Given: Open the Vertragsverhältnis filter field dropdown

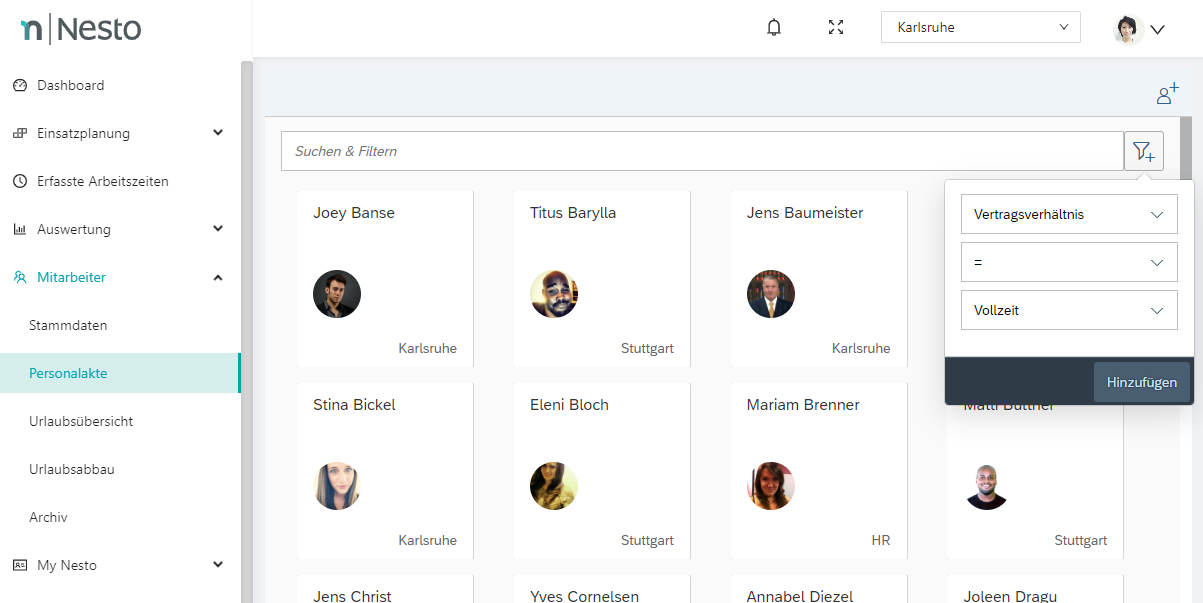Looking at the screenshot, I should pos(1068,214).
